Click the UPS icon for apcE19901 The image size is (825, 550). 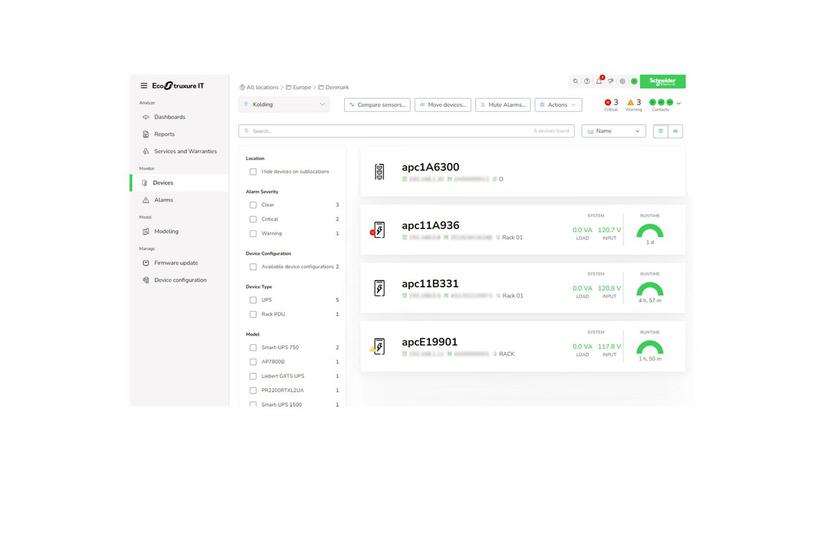click(379, 346)
